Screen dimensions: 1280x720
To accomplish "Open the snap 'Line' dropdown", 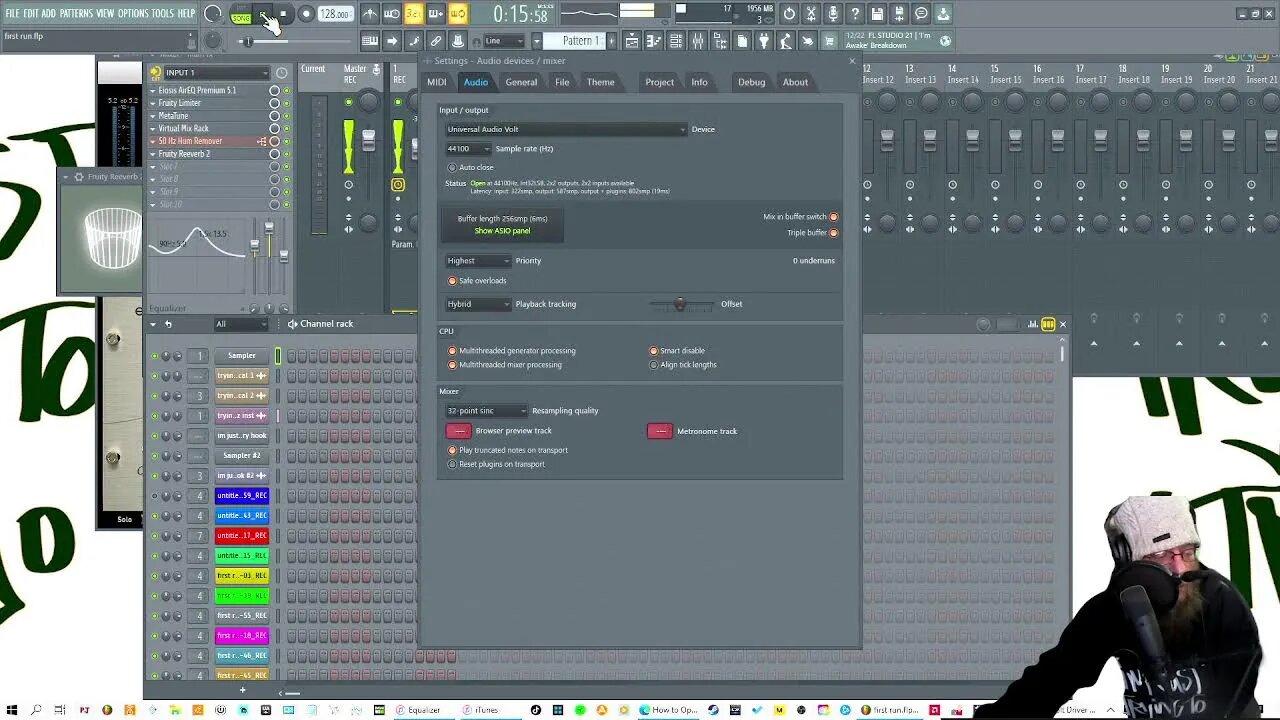I will click(x=505, y=41).
